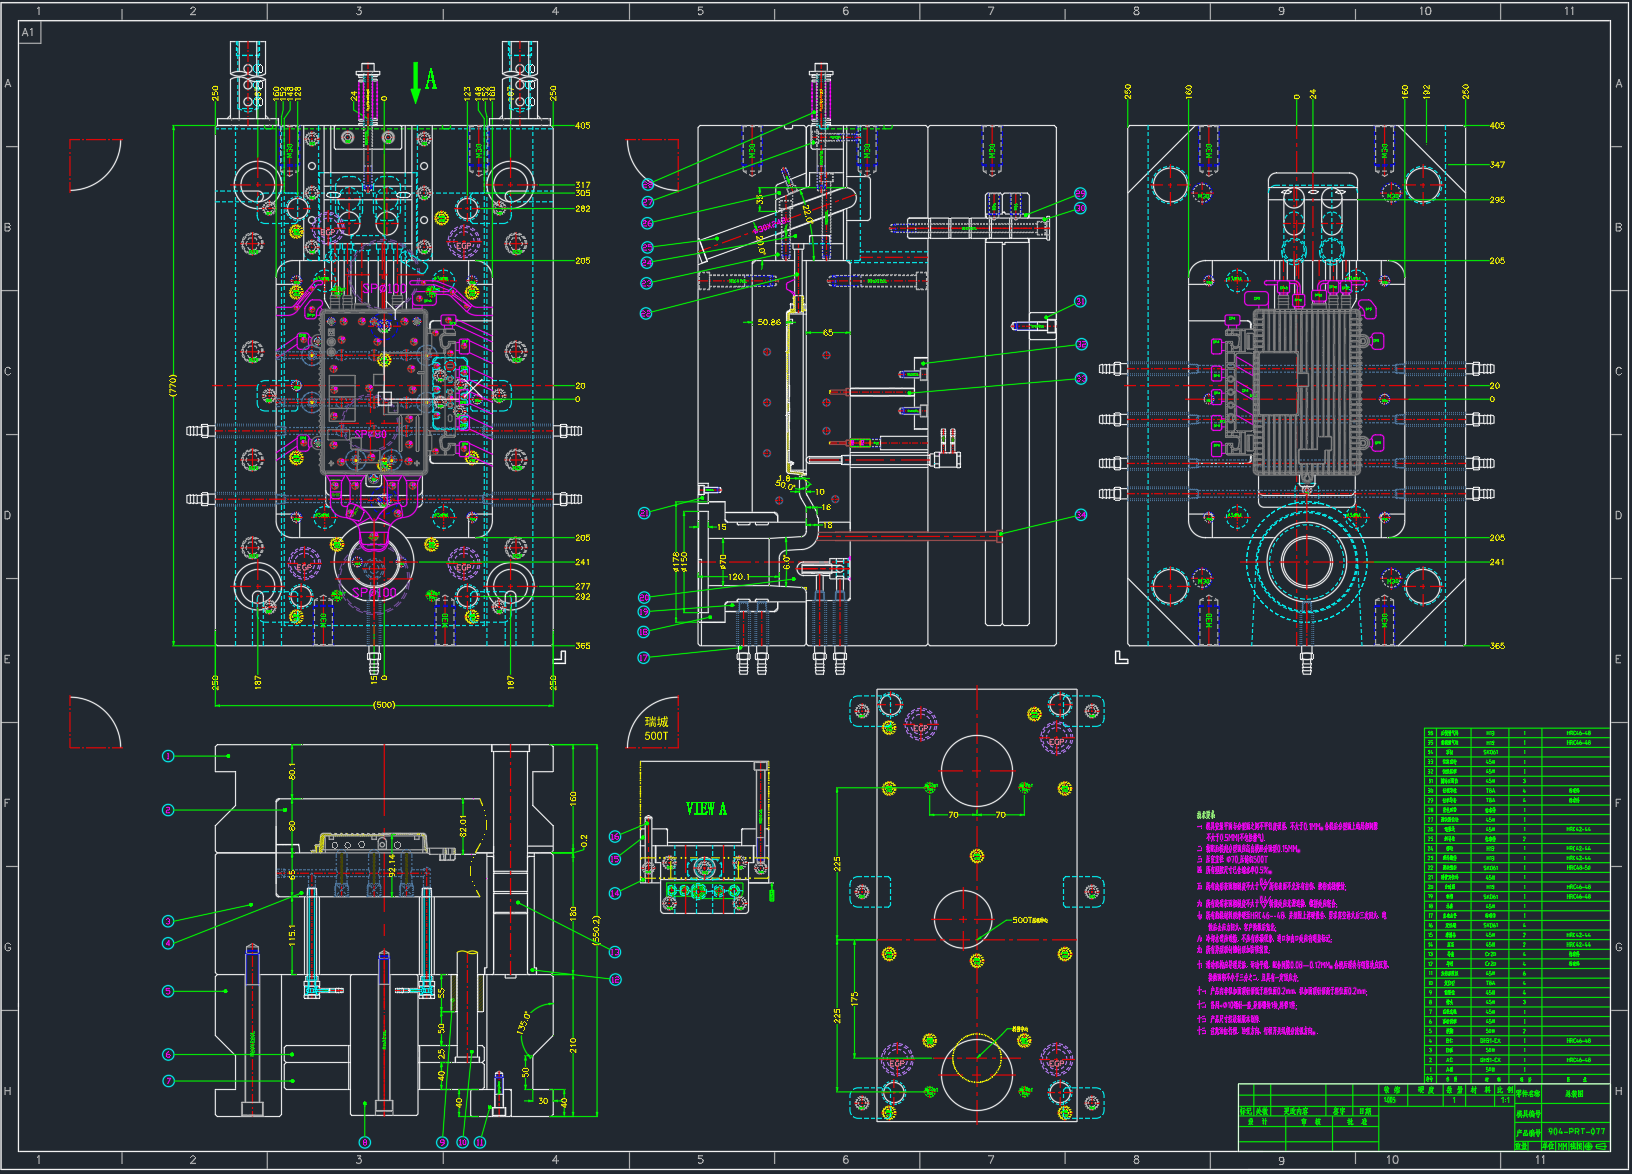Select the 904-PRT-077 product number cell

pos(1576,1132)
